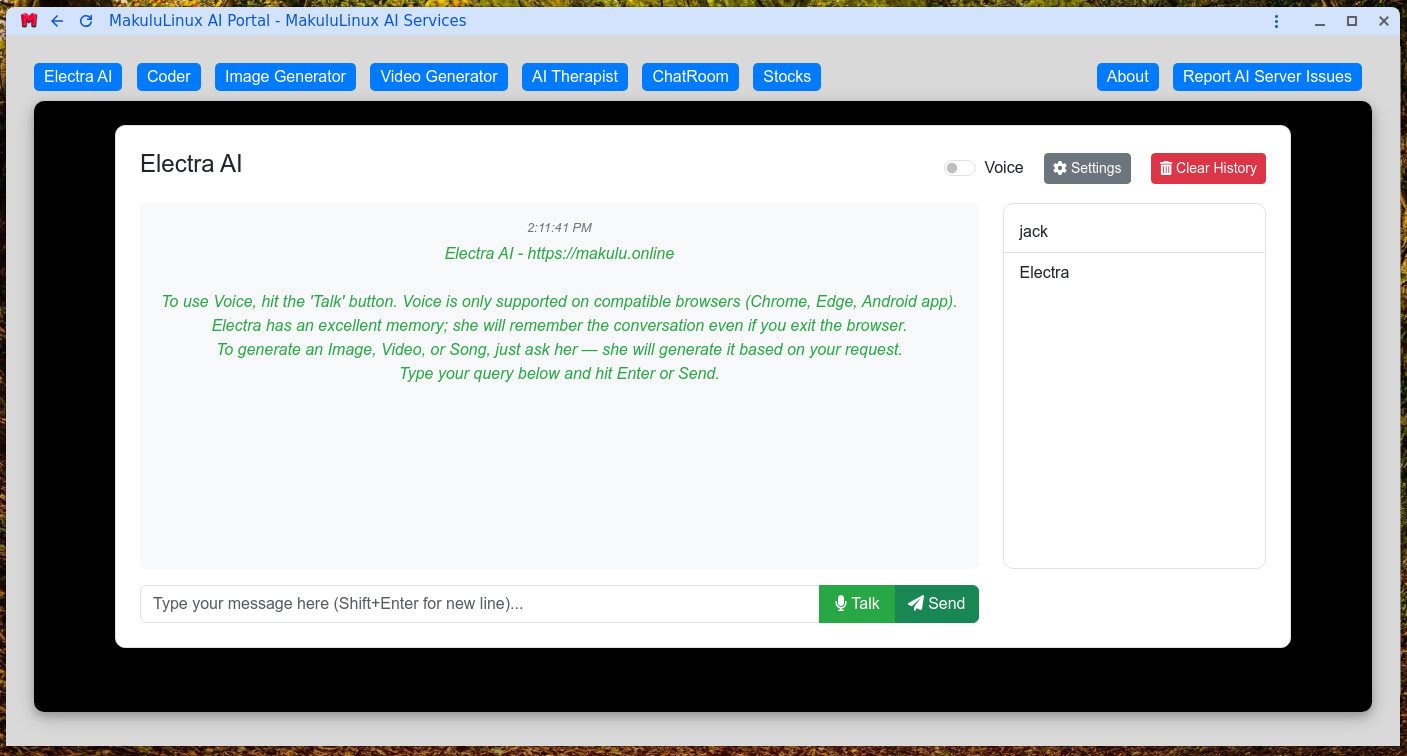Open the Video Generator page
The height and width of the screenshot is (756, 1407).
tap(439, 77)
